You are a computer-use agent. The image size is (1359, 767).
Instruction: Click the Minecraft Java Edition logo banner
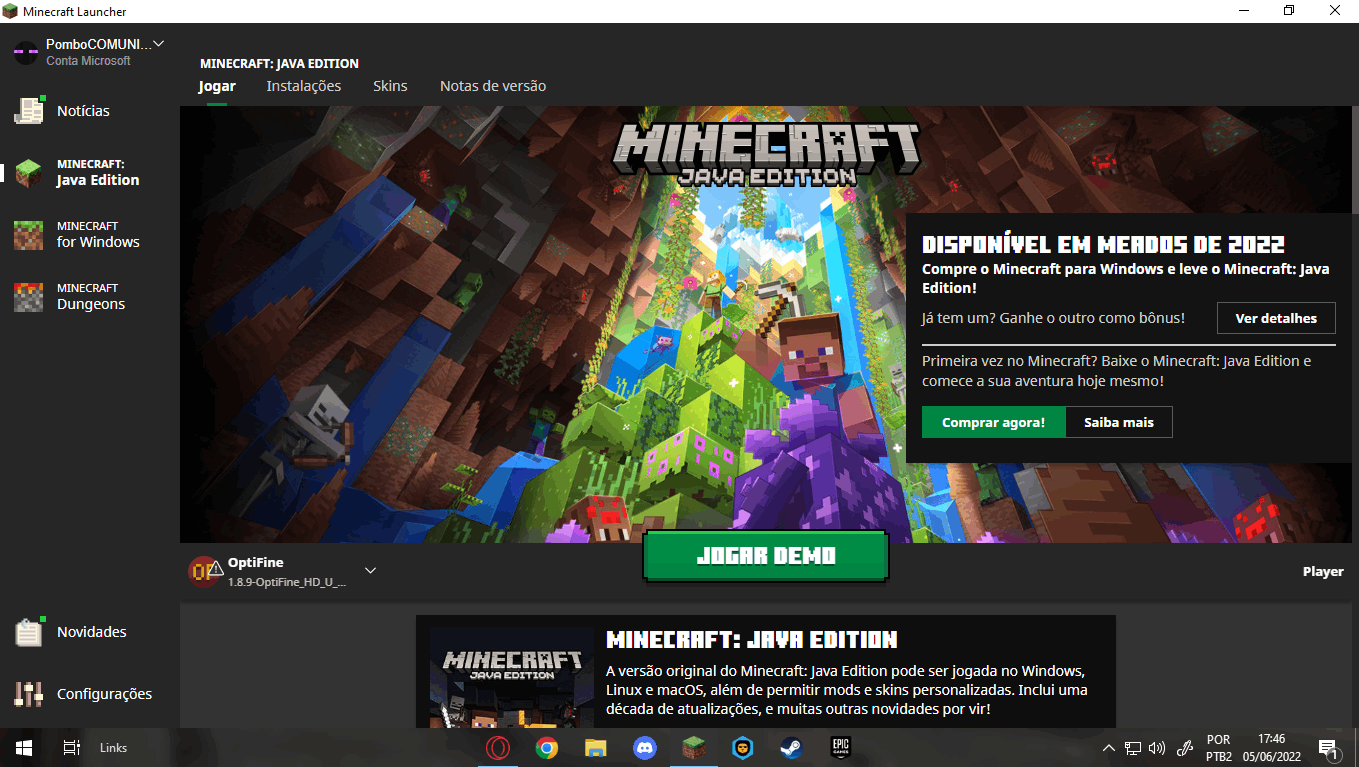click(x=765, y=155)
